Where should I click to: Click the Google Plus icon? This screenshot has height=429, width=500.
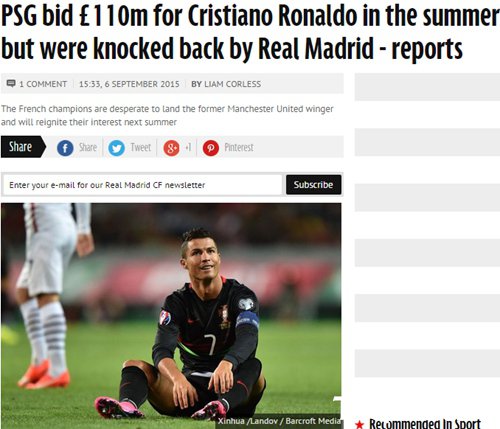tap(171, 148)
